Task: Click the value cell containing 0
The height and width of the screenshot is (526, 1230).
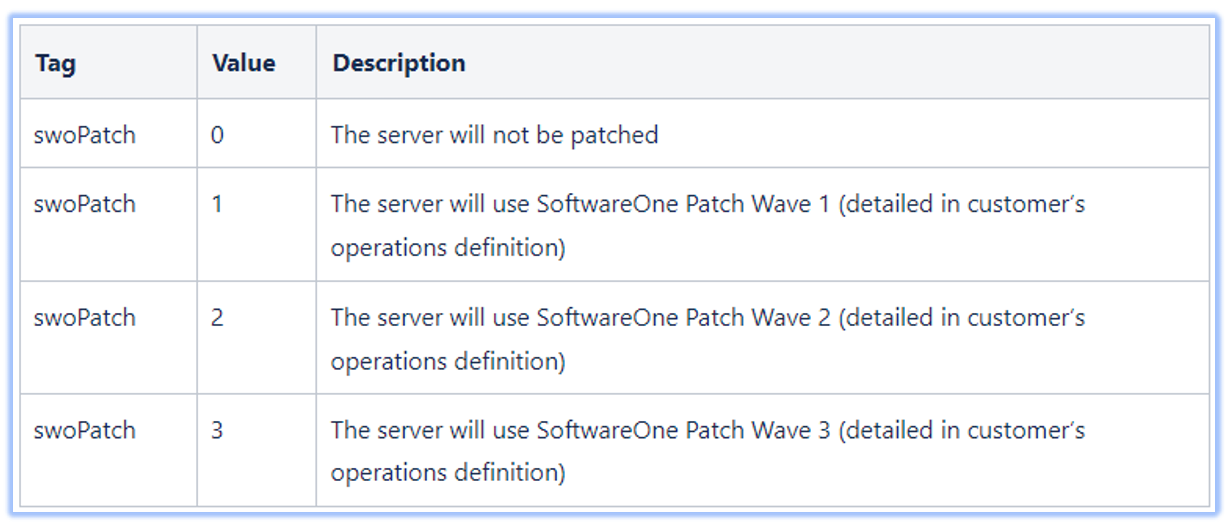Action: (217, 134)
